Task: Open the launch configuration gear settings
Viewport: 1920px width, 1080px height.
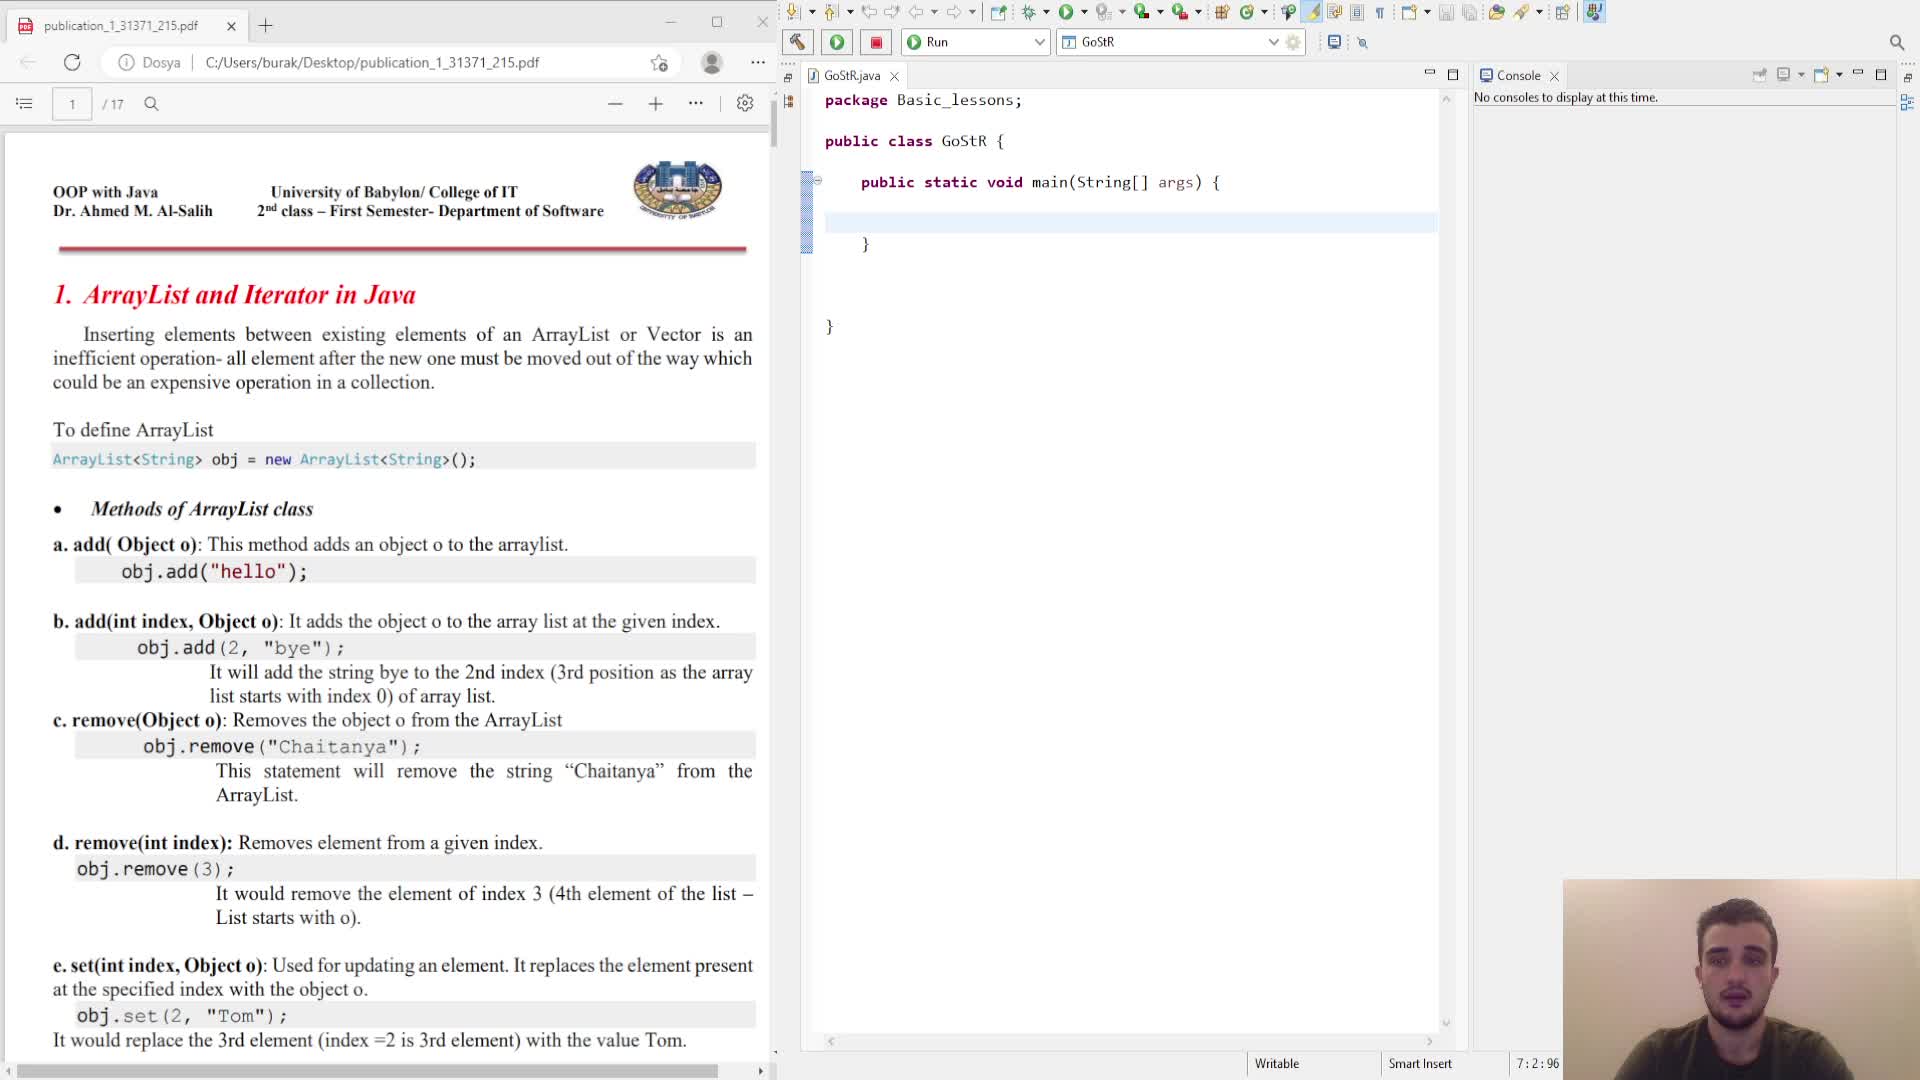Action: click(x=1293, y=42)
